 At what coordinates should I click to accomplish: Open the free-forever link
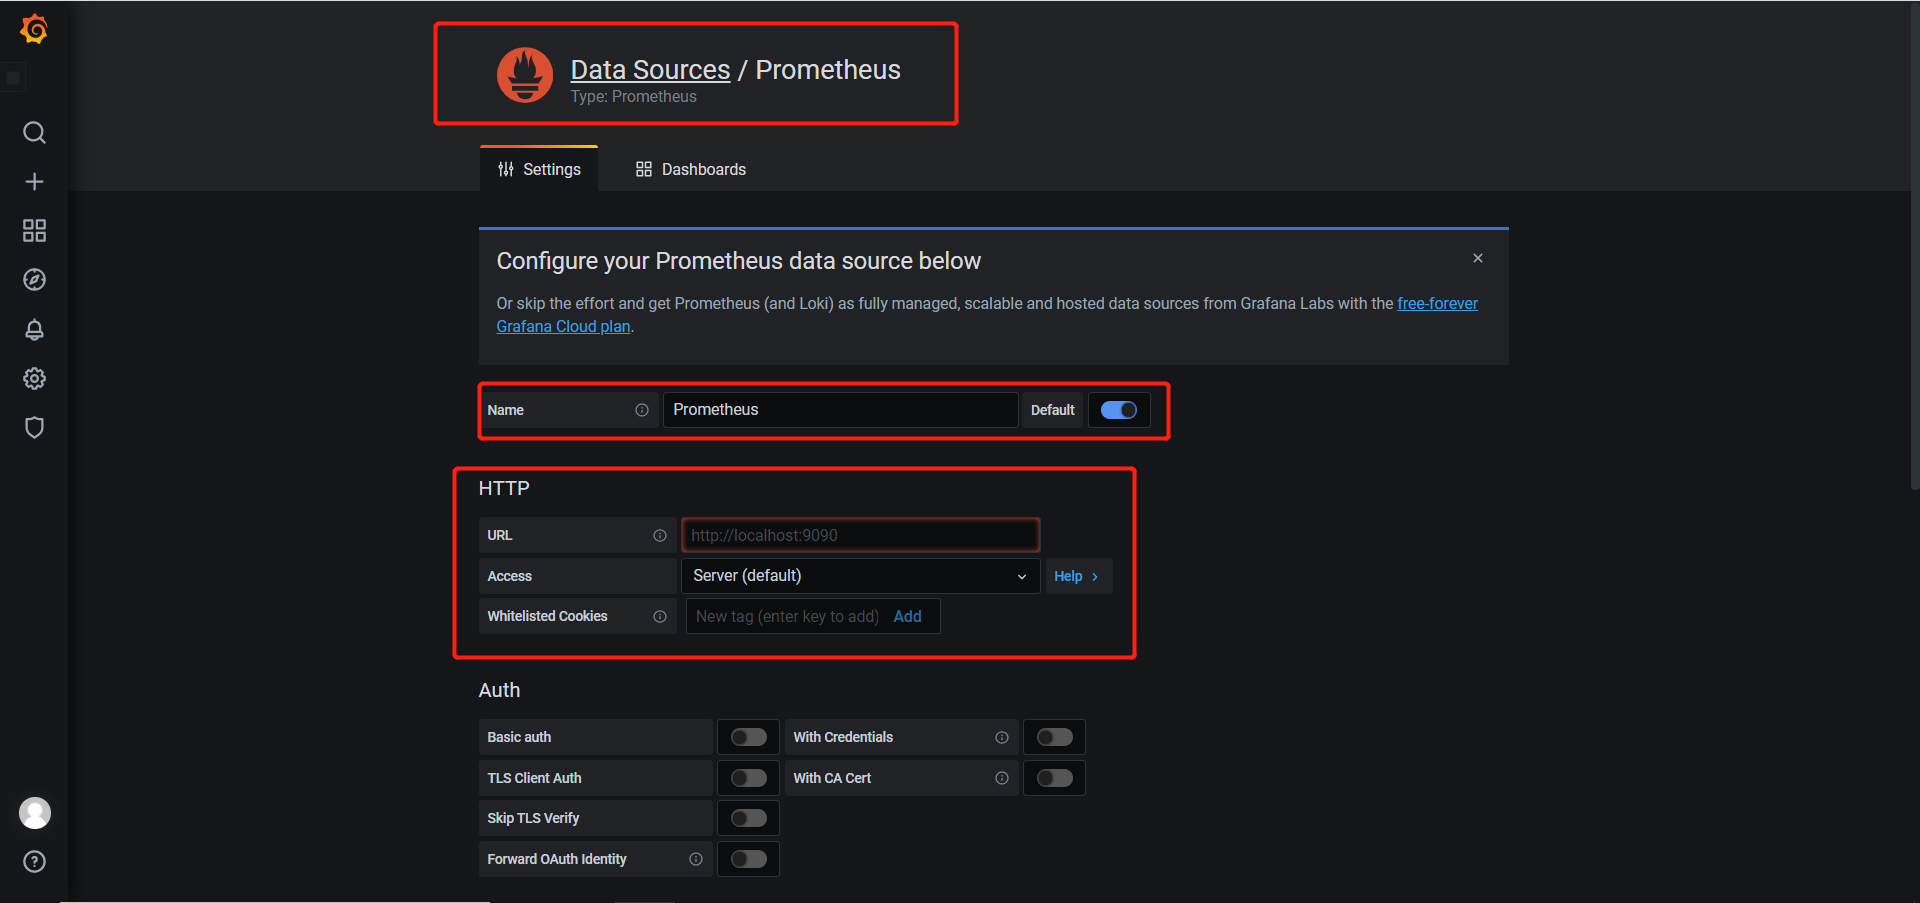[x=1437, y=303]
